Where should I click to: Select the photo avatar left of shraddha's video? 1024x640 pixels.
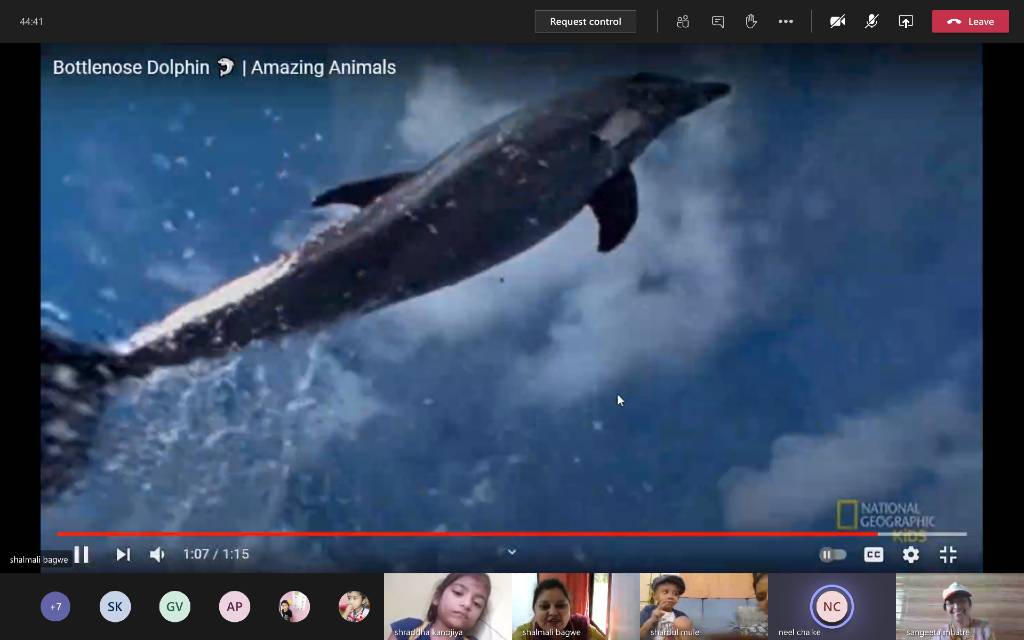point(354,607)
